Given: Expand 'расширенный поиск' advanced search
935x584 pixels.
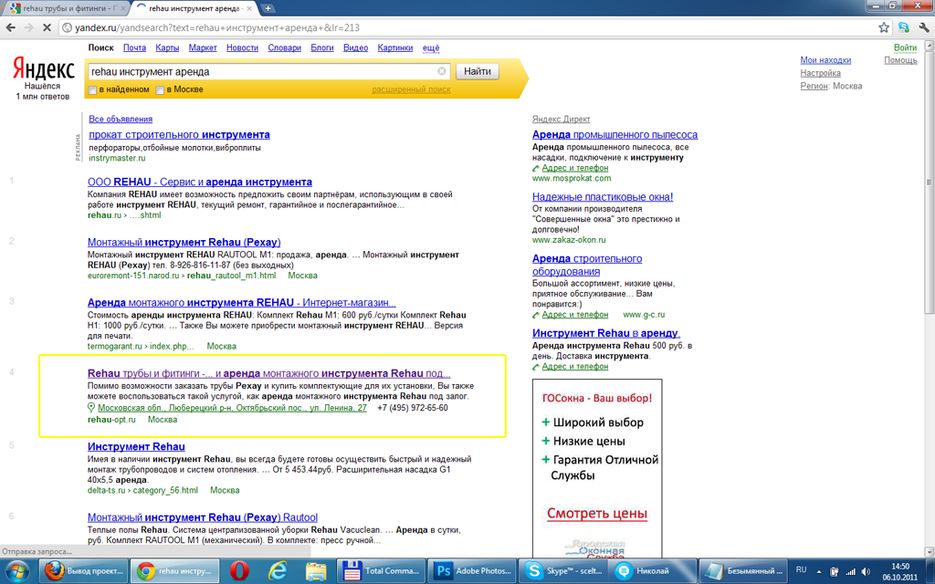Looking at the screenshot, I should point(411,90).
